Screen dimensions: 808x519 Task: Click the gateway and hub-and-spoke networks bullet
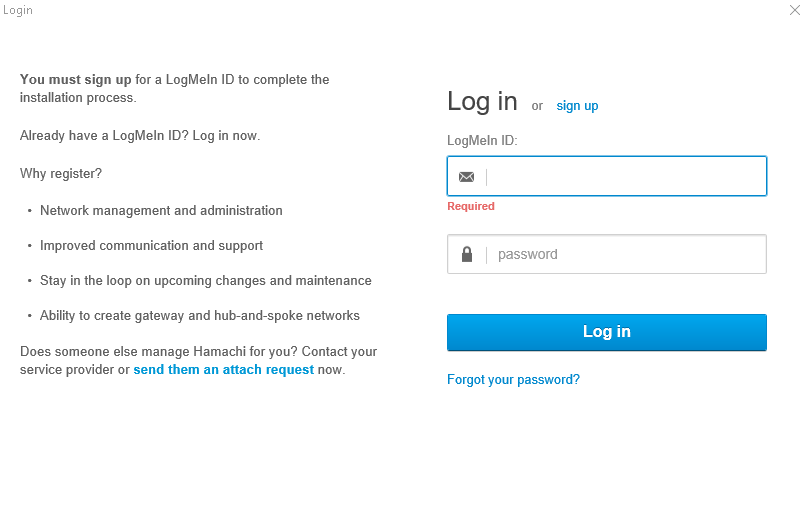coord(199,316)
